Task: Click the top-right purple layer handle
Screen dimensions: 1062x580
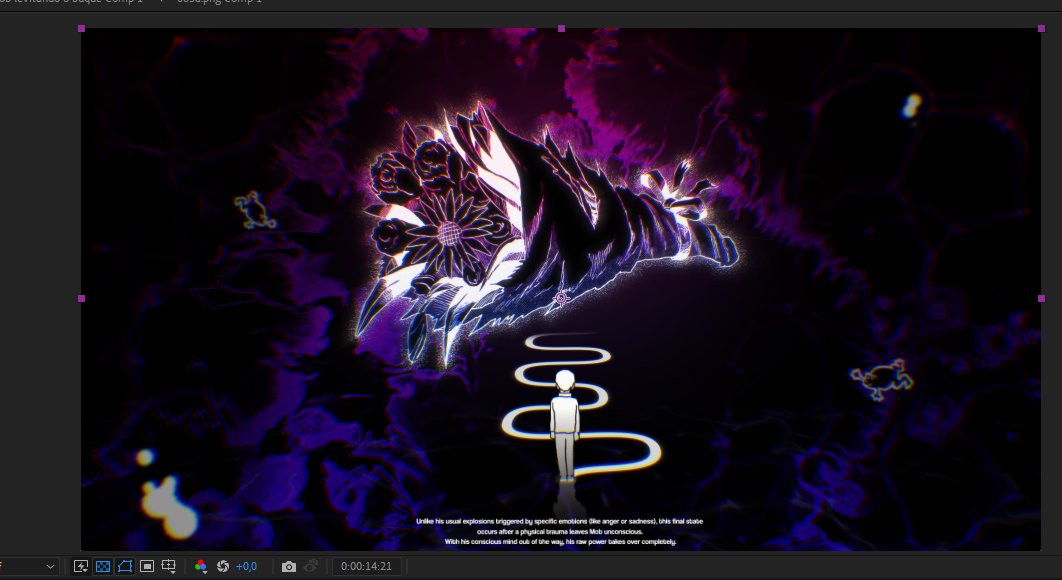Action: click(1041, 28)
